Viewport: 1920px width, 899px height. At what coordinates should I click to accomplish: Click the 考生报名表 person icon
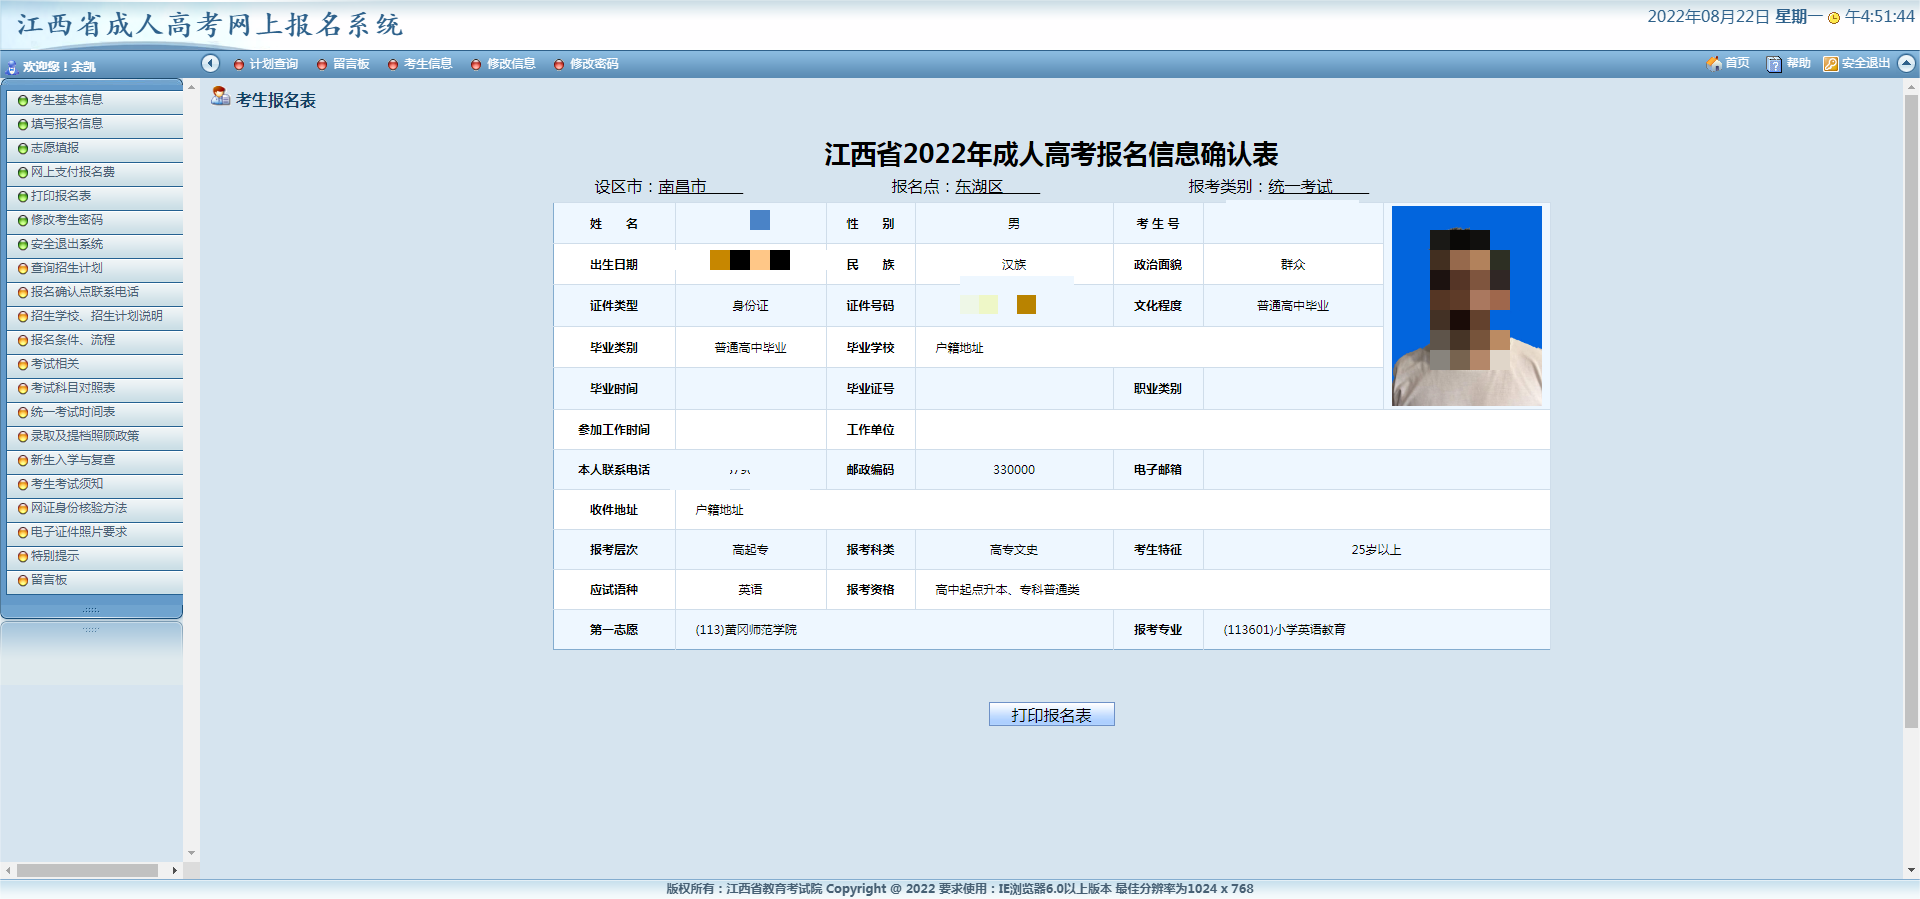(x=220, y=96)
